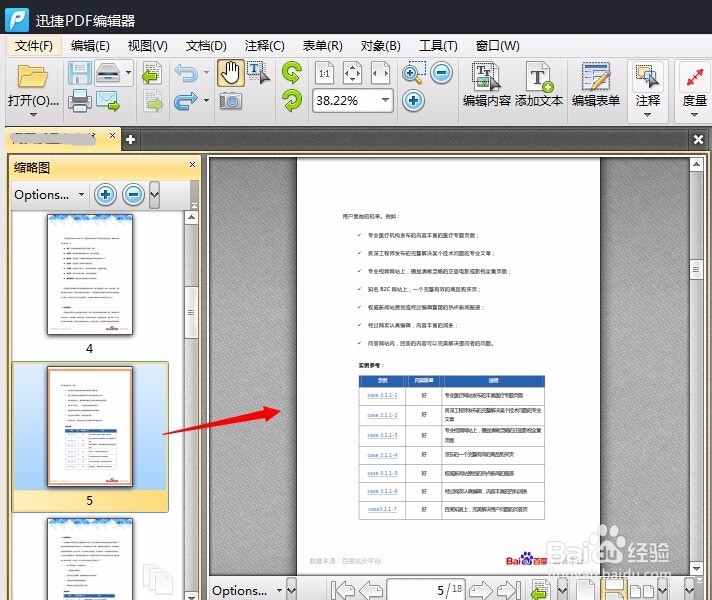Click the snapshot camera tool
712x600 pixels.
pyautogui.click(x=231, y=101)
